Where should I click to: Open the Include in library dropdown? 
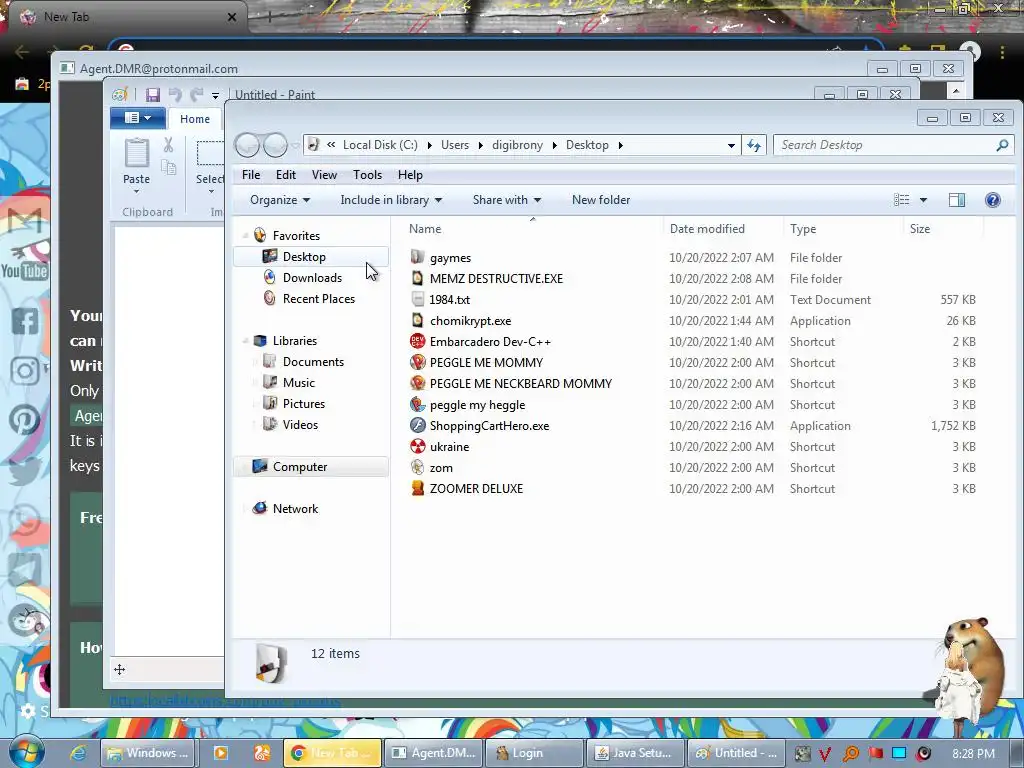391,200
